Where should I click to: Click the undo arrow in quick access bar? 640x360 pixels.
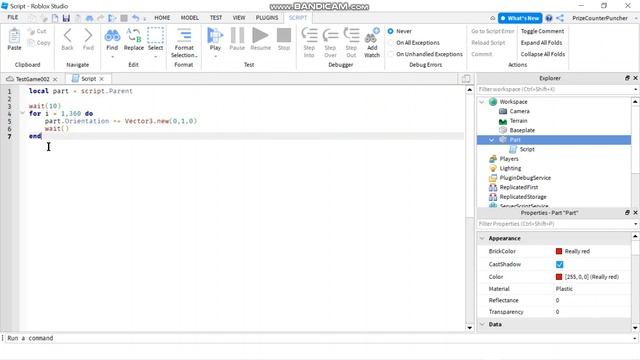click(x=136, y=18)
